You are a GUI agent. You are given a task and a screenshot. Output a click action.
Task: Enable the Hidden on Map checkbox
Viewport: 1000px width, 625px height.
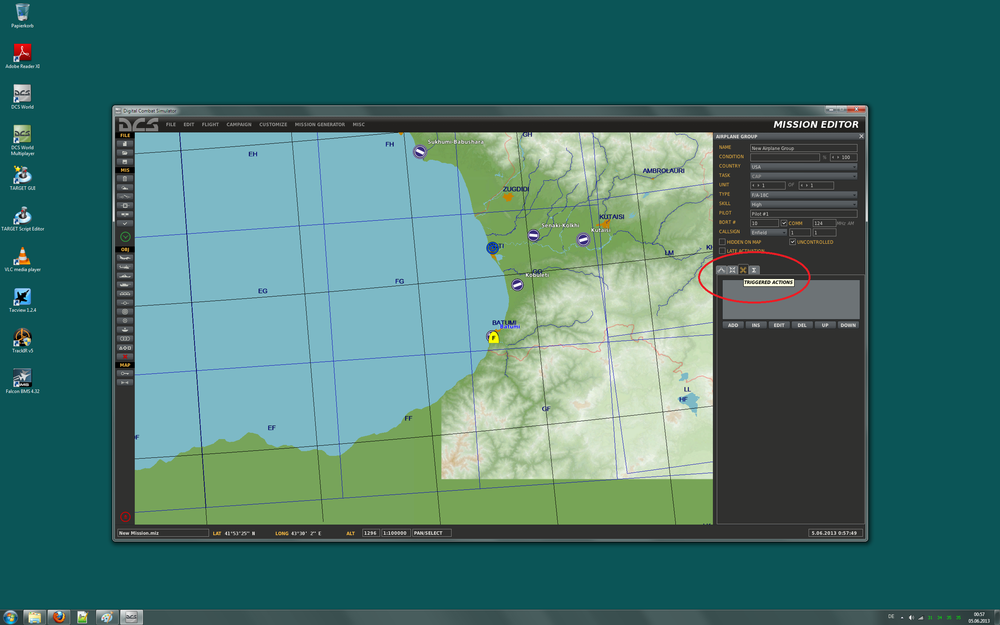[723, 242]
